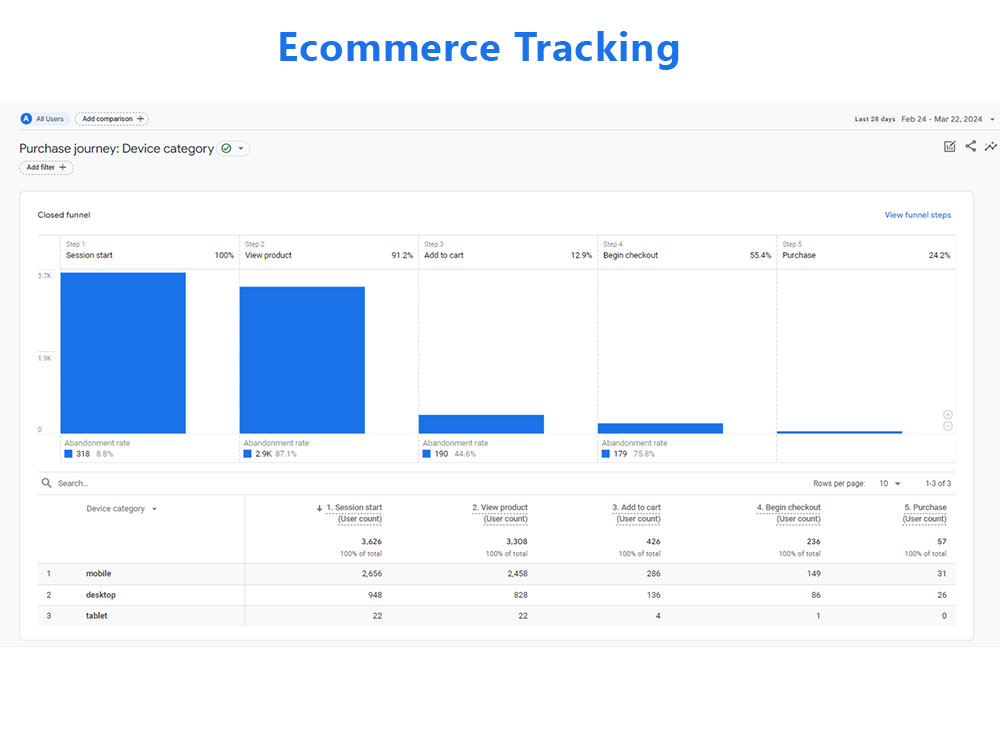Viewport: 1000px width, 750px height.
Task: Click mobile session start value 2,656
Action: (372, 574)
